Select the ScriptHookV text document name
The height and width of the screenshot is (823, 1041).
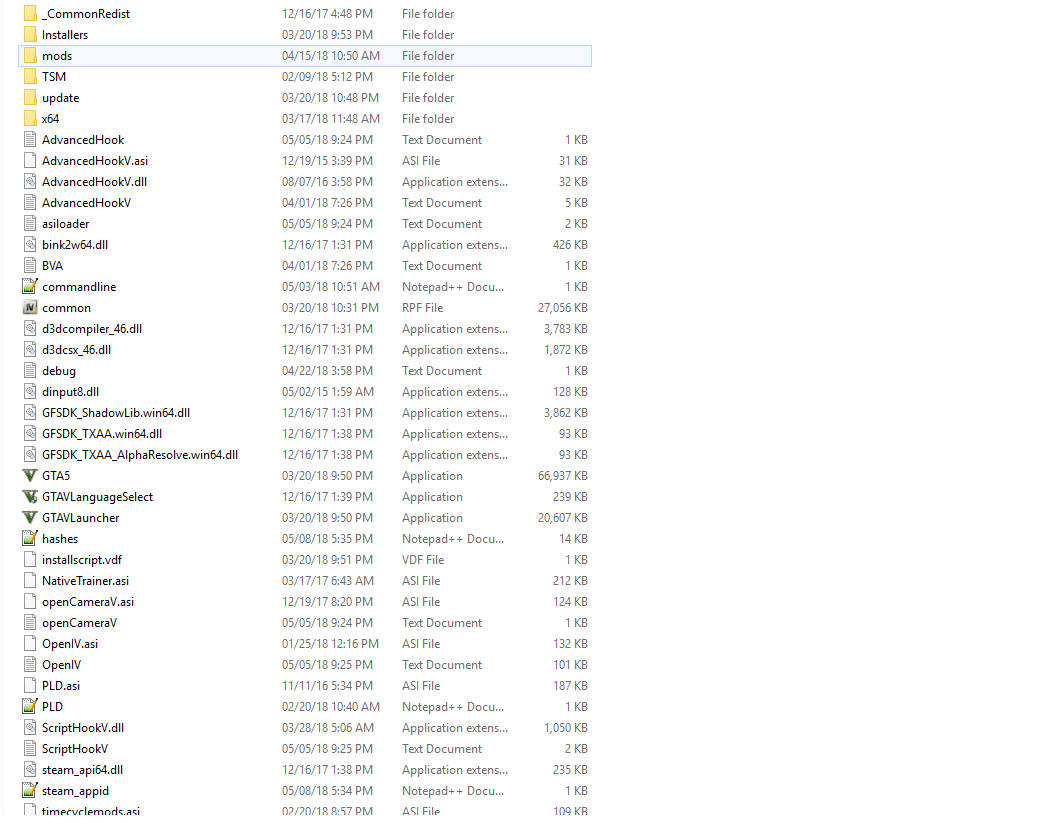coord(75,749)
